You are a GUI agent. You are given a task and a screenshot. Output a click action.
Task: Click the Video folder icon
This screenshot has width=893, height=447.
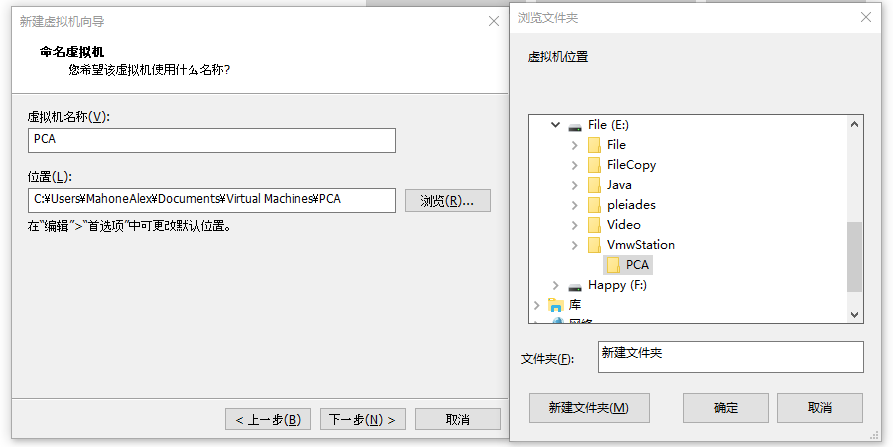(594, 224)
